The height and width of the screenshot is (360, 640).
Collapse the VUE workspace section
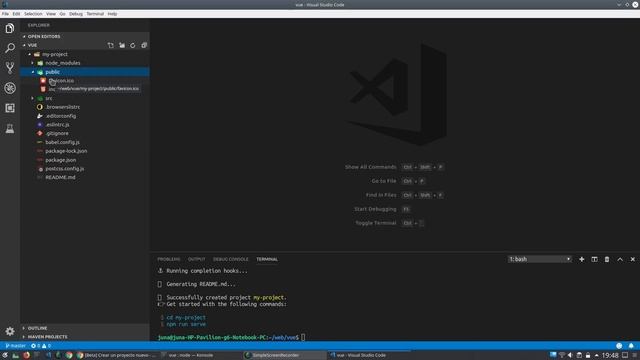click(31, 45)
